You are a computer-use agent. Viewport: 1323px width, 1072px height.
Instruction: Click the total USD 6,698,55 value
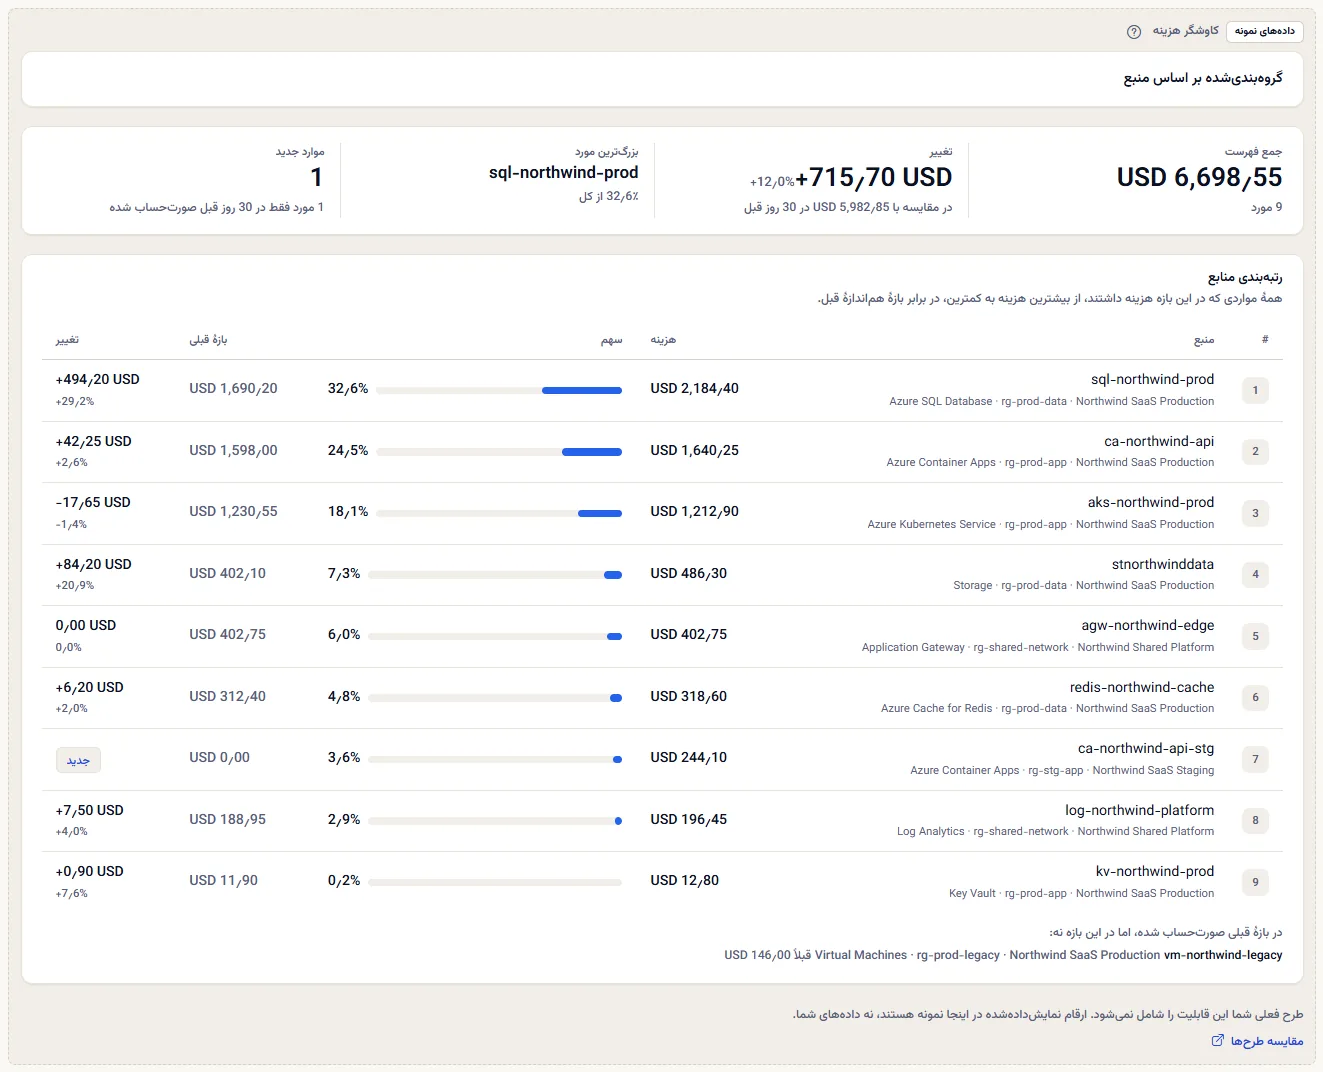coord(1199,177)
